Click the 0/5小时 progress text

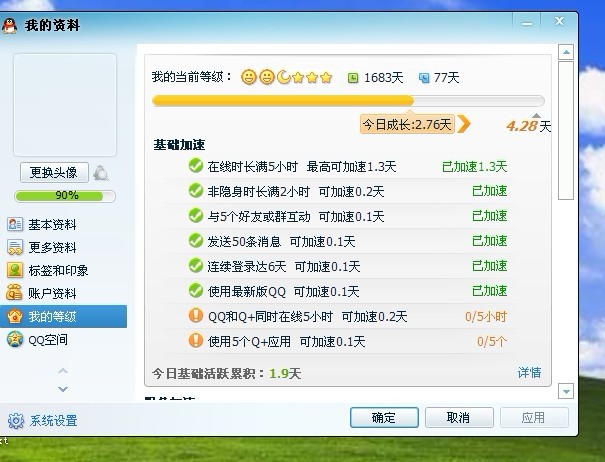(x=486, y=316)
